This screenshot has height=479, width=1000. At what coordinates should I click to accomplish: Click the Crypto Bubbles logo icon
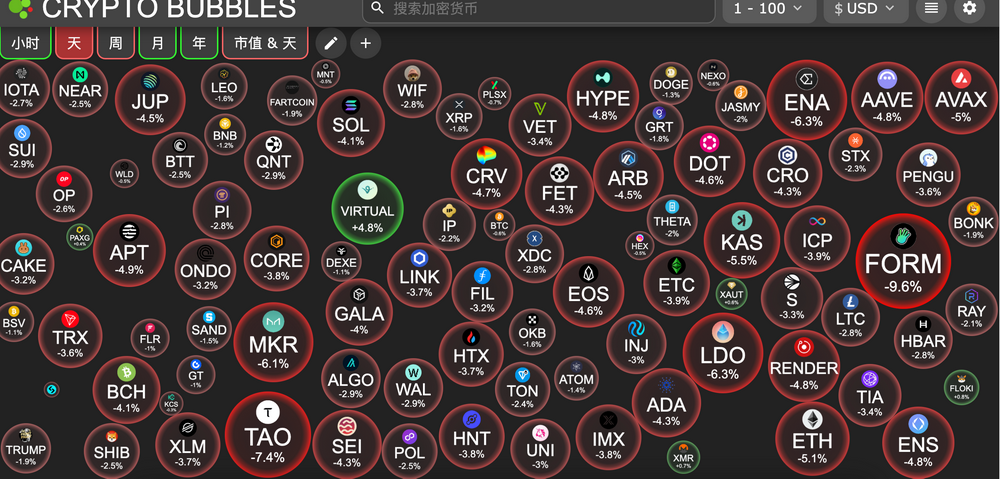[19, 8]
